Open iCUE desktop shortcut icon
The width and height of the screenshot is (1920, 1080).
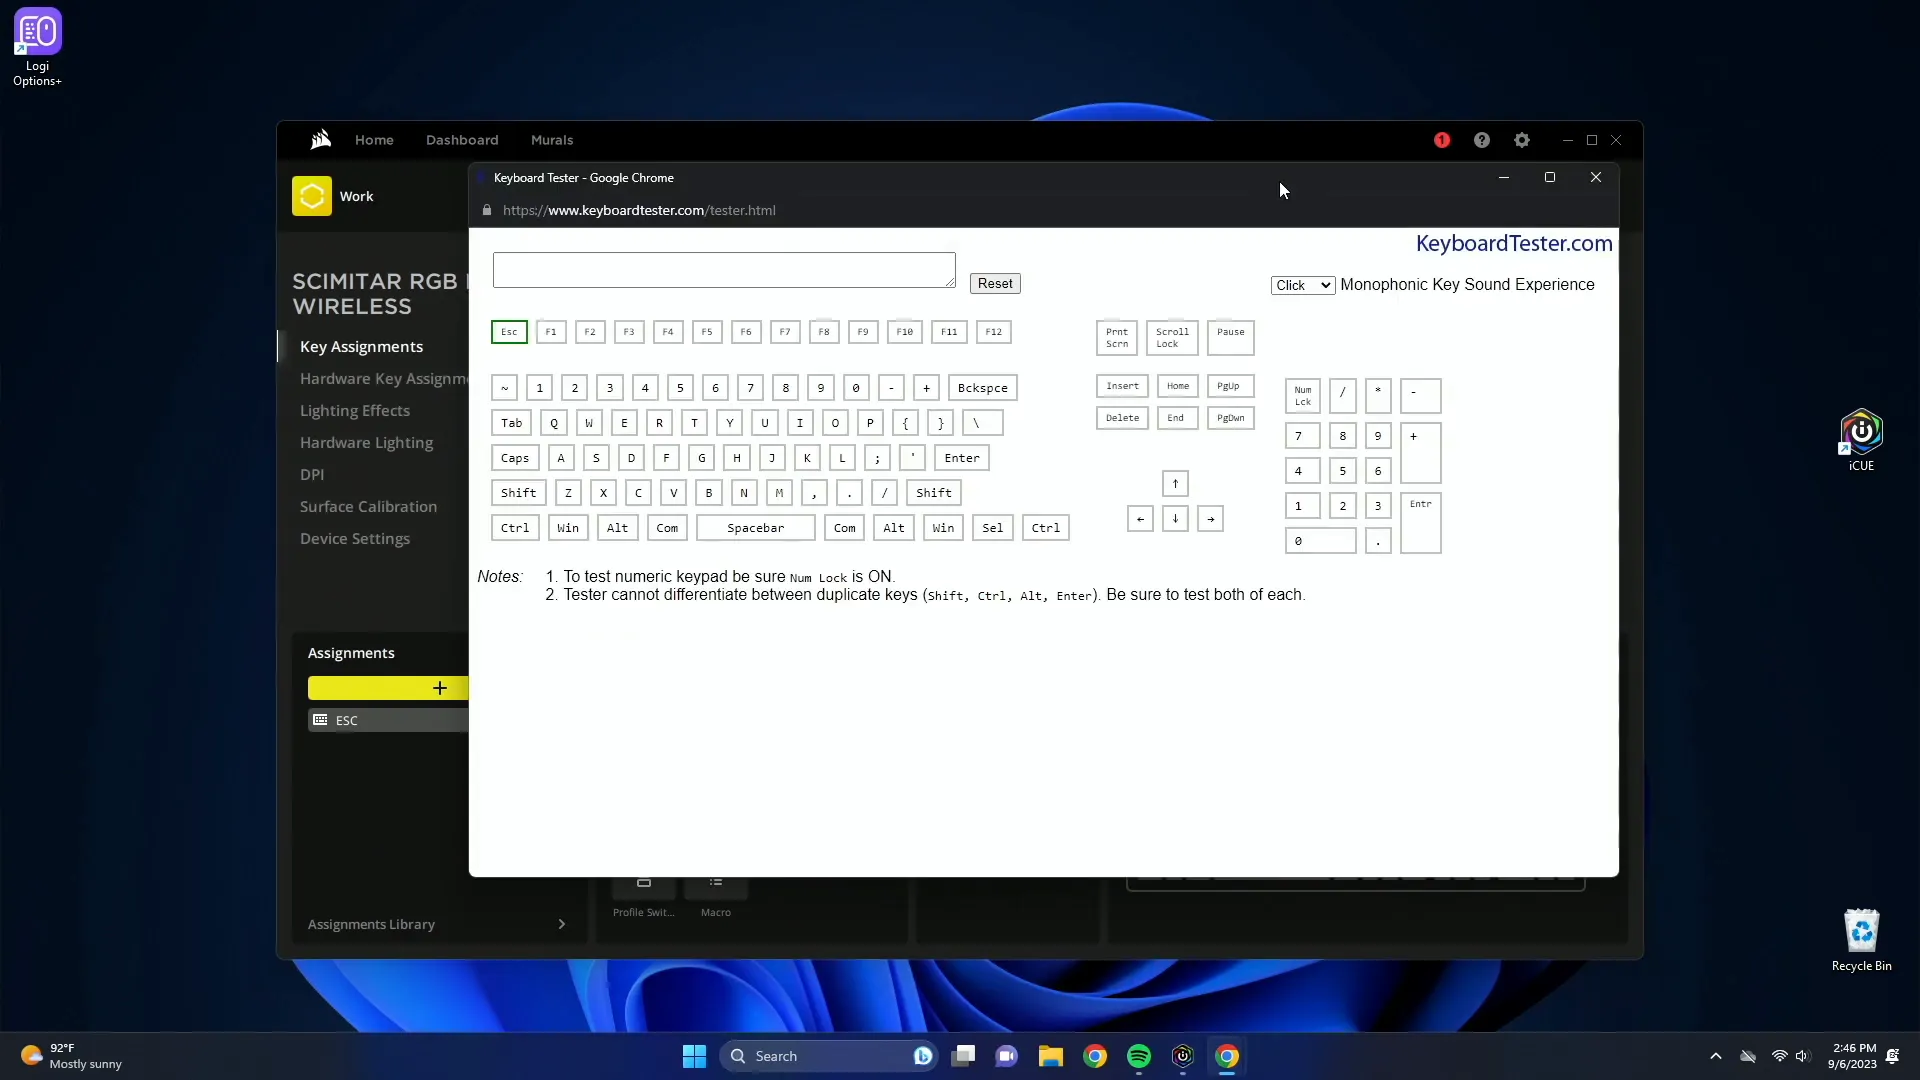pyautogui.click(x=1861, y=440)
